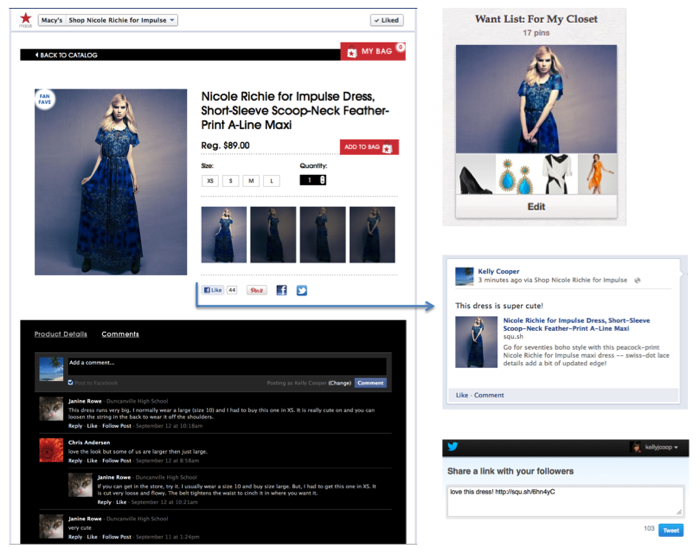The width and height of the screenshot is (700, 556).
Task: Switch to Comments tab
Action: [120, 334]
